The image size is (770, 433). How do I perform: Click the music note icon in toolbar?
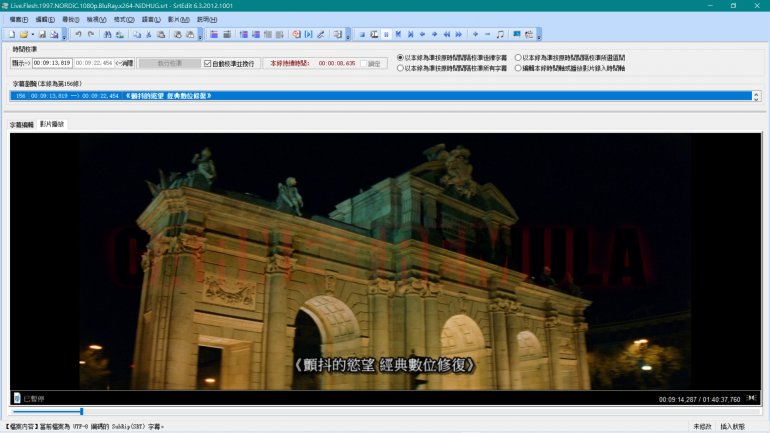tap(500, 34)
